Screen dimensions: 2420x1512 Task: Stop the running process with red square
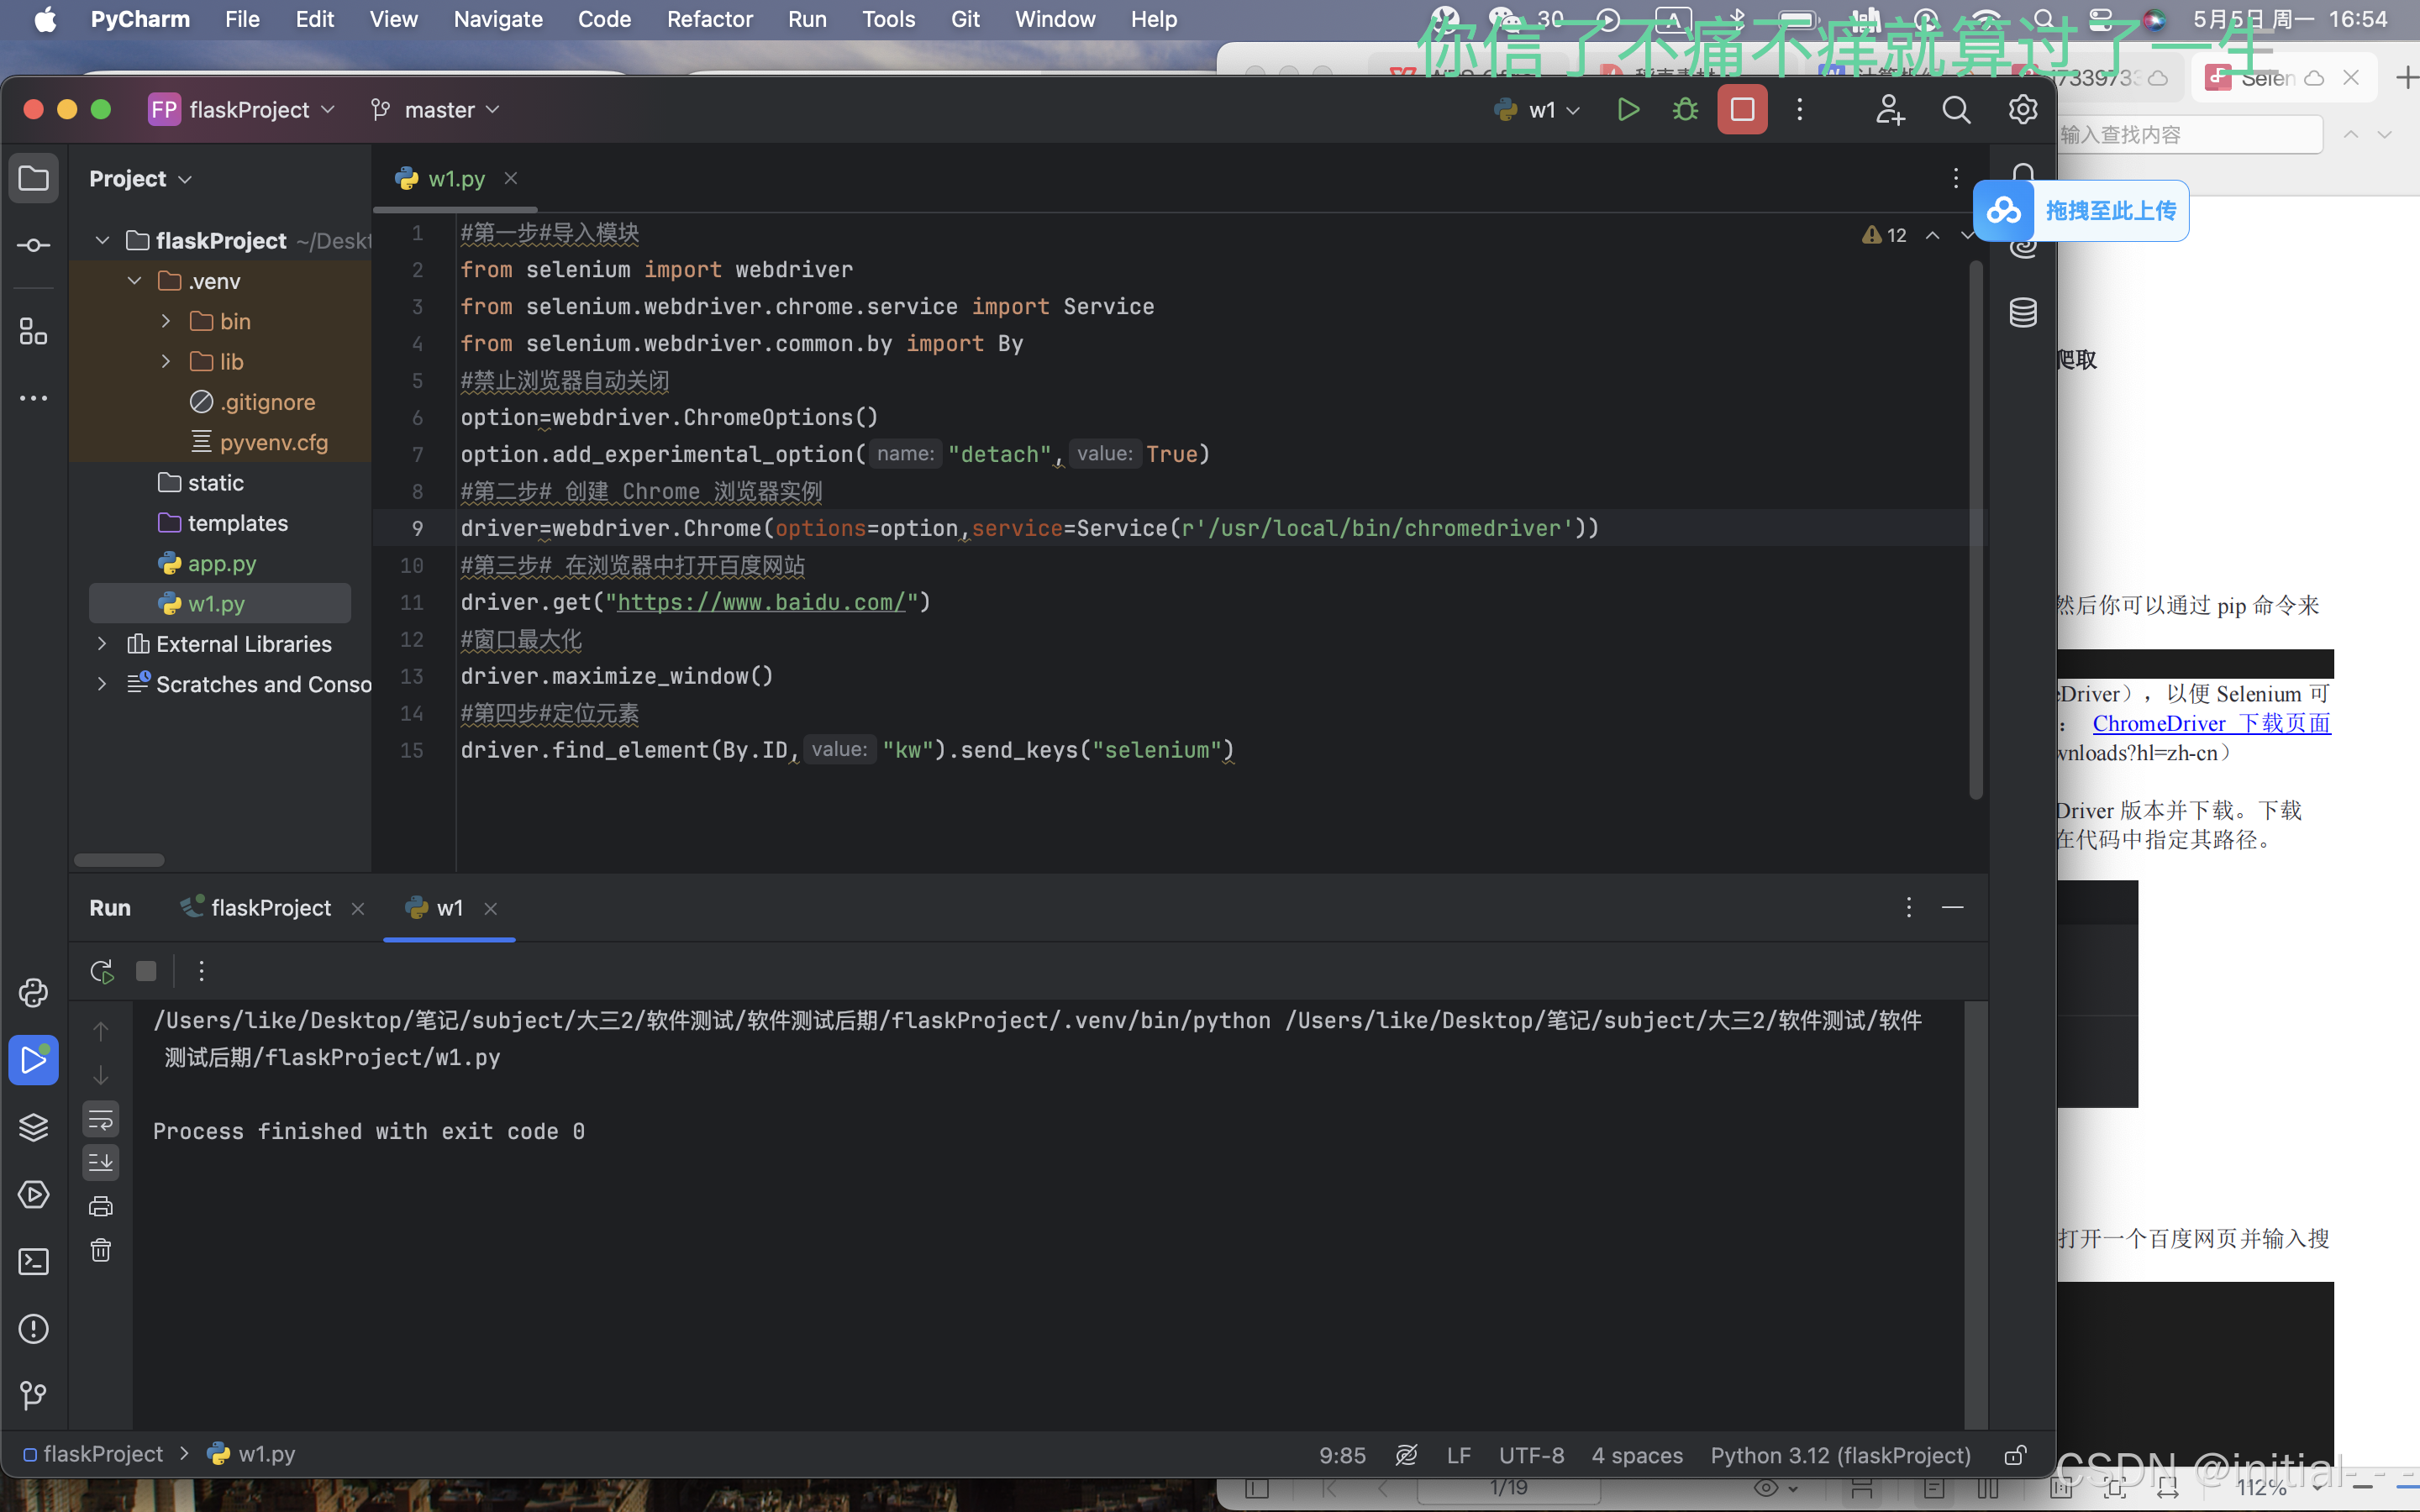1742,110
